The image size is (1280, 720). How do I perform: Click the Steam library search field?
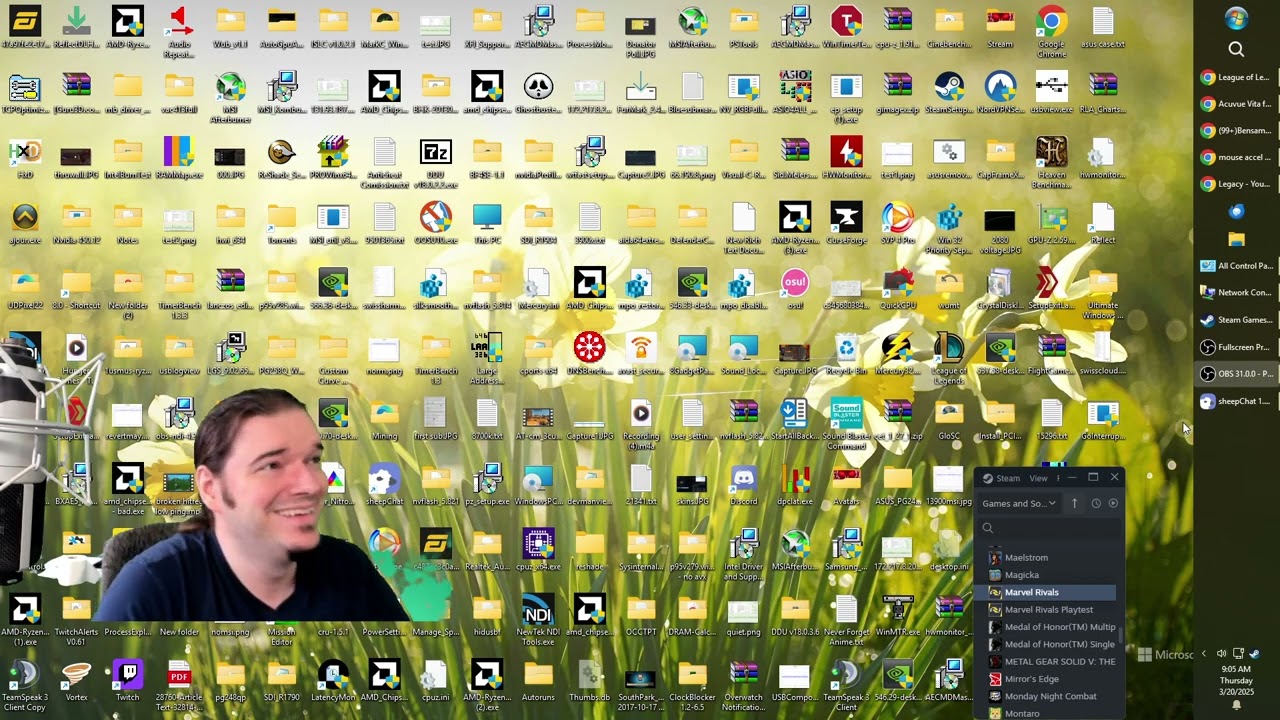(1050, 528)
